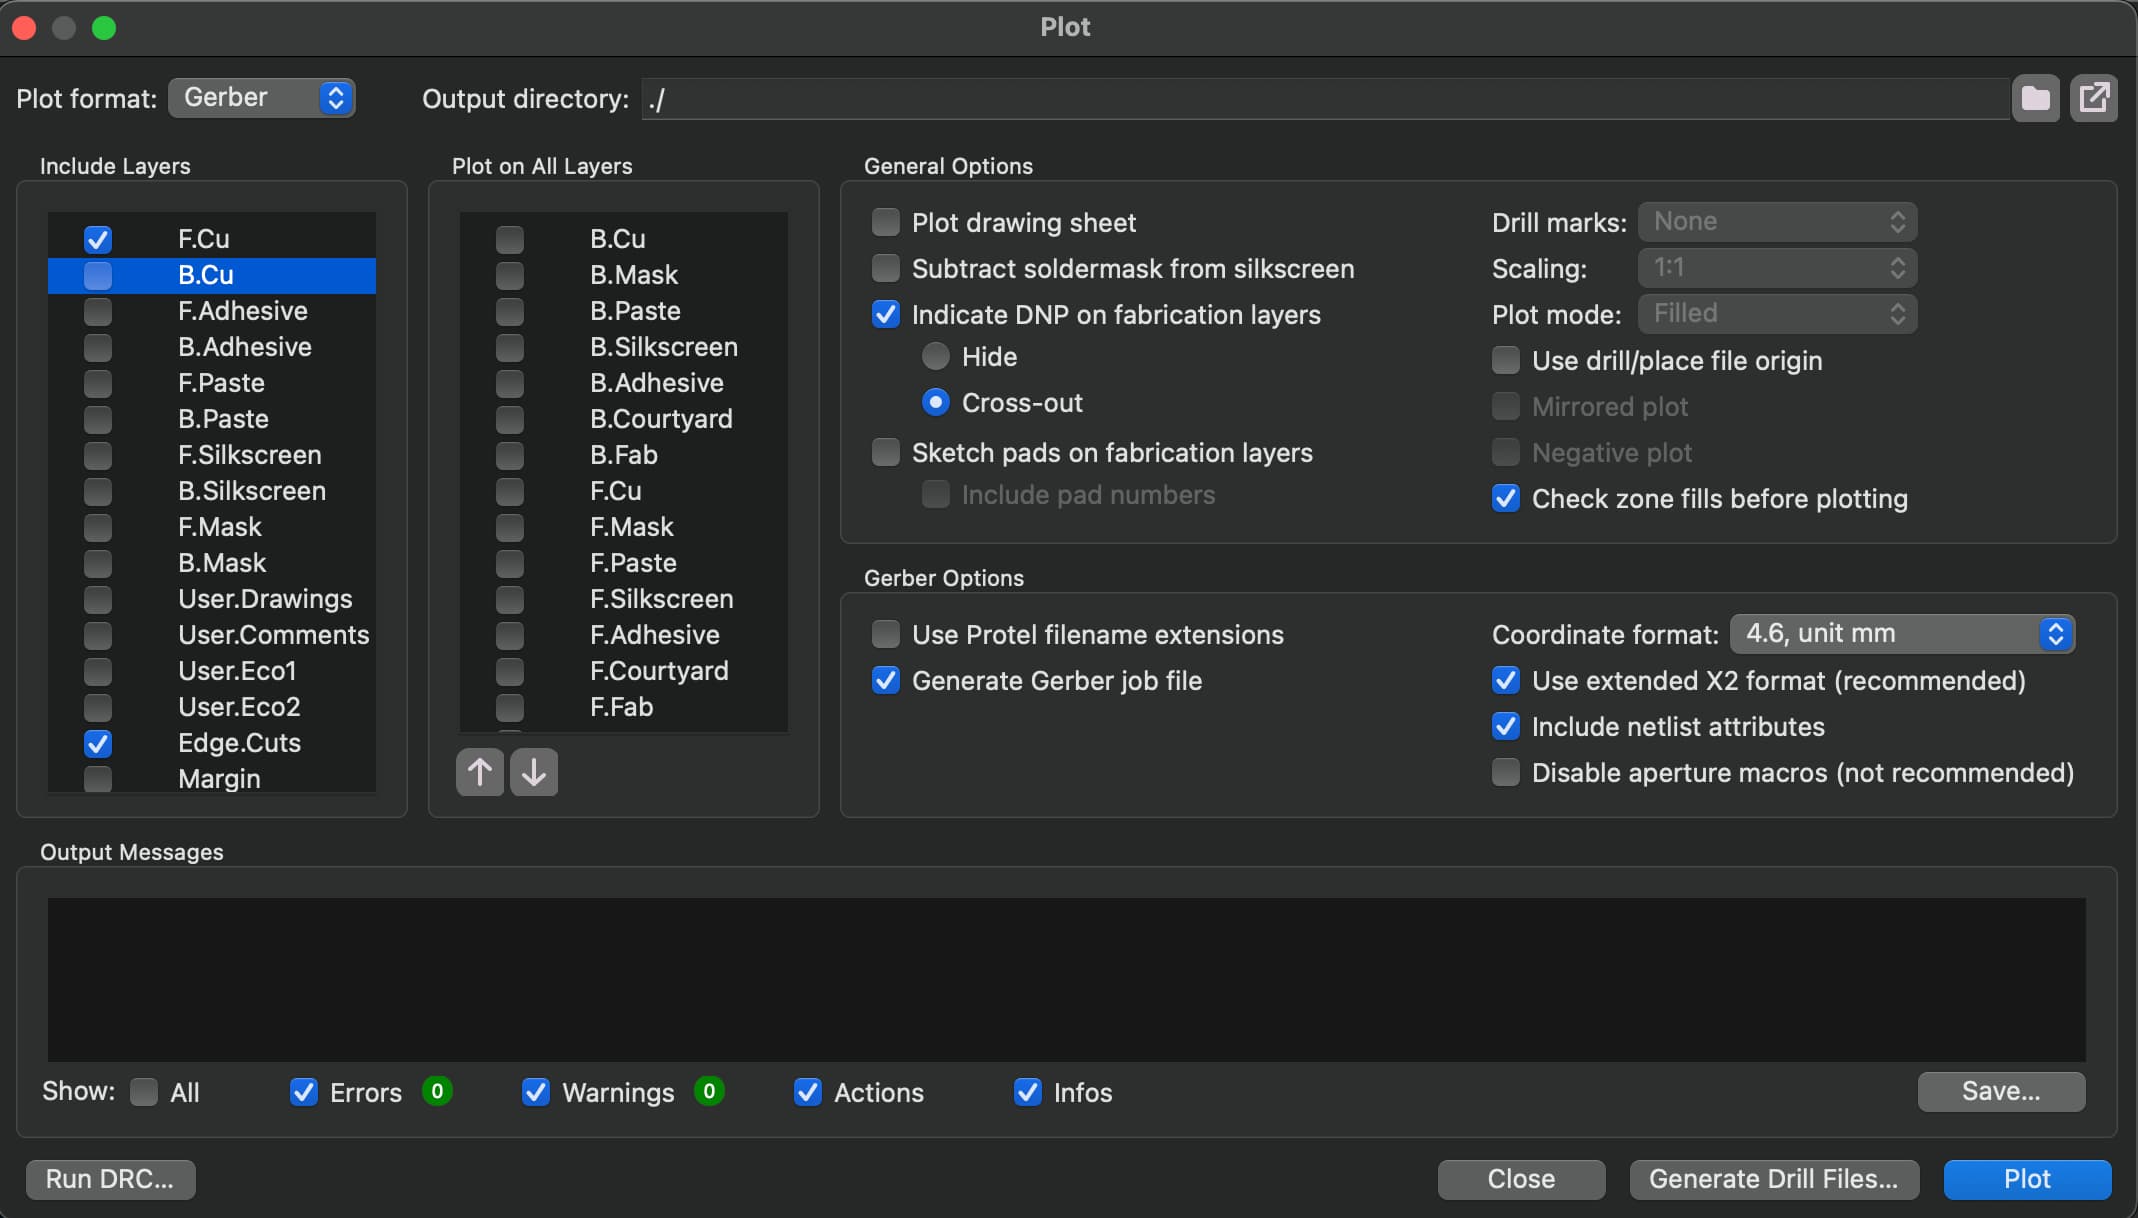Uncheck Generate Gerber job file
Image resolution: width=2138 pixels, height=1218 pixels.
(x=886, y=681)
